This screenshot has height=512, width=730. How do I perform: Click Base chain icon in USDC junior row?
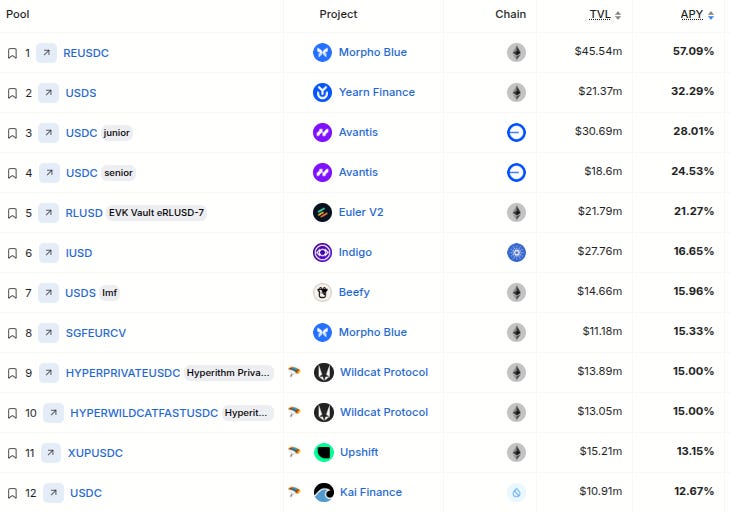[516, 133]
